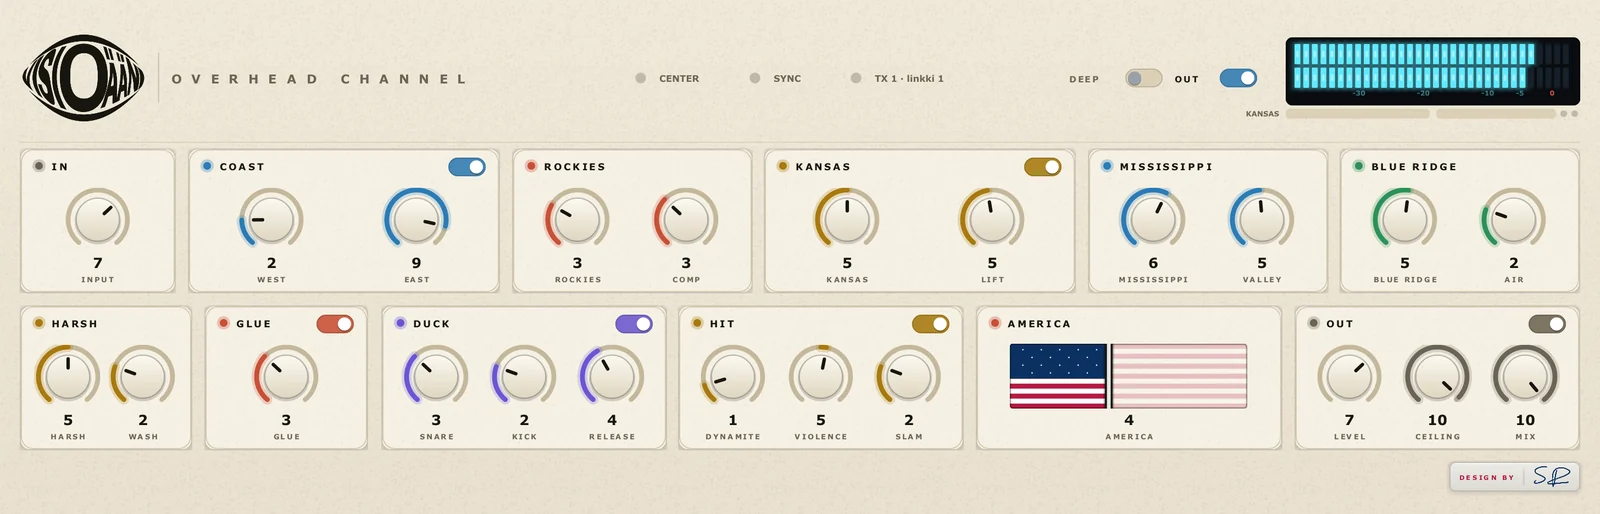Click the knob labeled MISSISSIPPI
The width and height of the screenshot is (1600, 514).
point(1153,219)
